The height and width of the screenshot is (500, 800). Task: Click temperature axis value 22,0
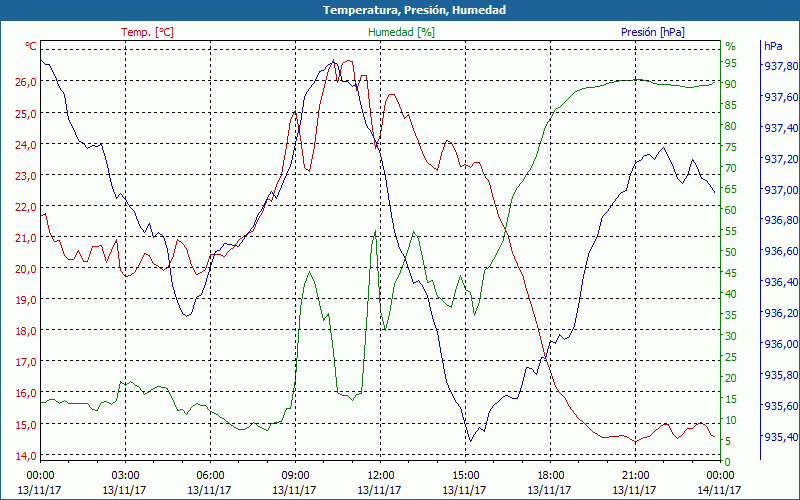point(27,207)
